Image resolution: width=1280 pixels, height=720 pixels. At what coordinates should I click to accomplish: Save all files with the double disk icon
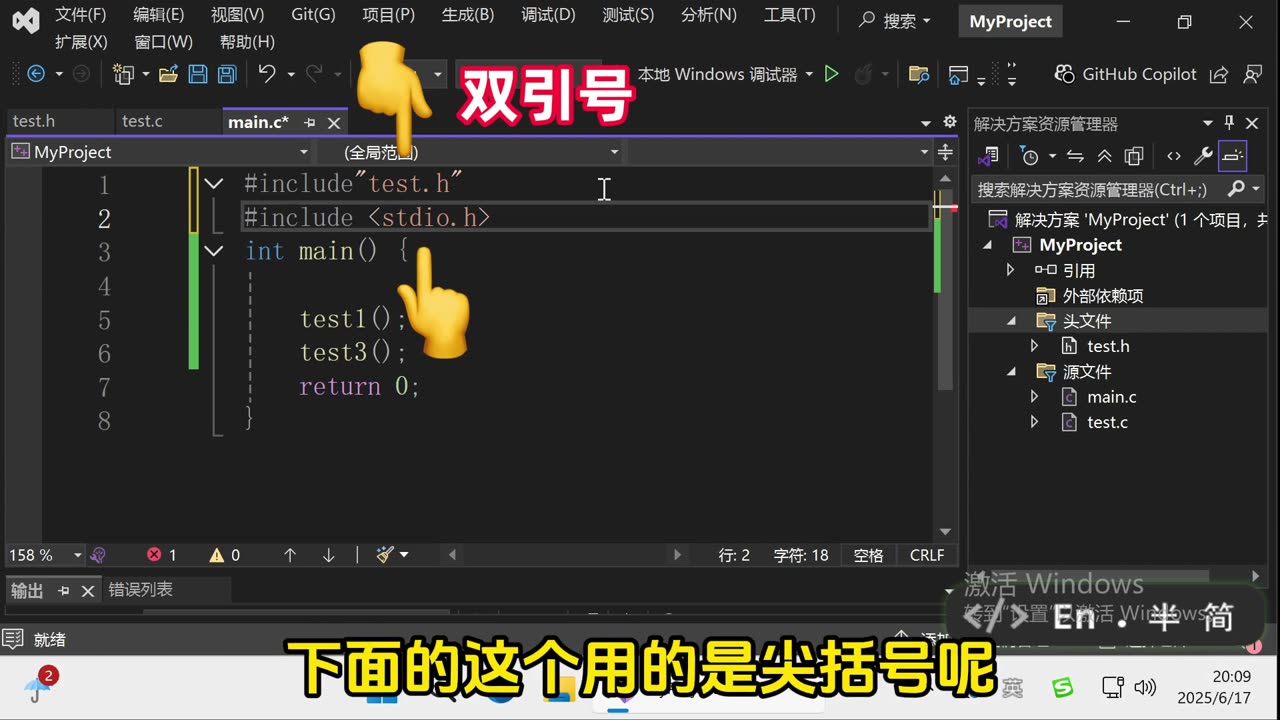click(227, 74)
